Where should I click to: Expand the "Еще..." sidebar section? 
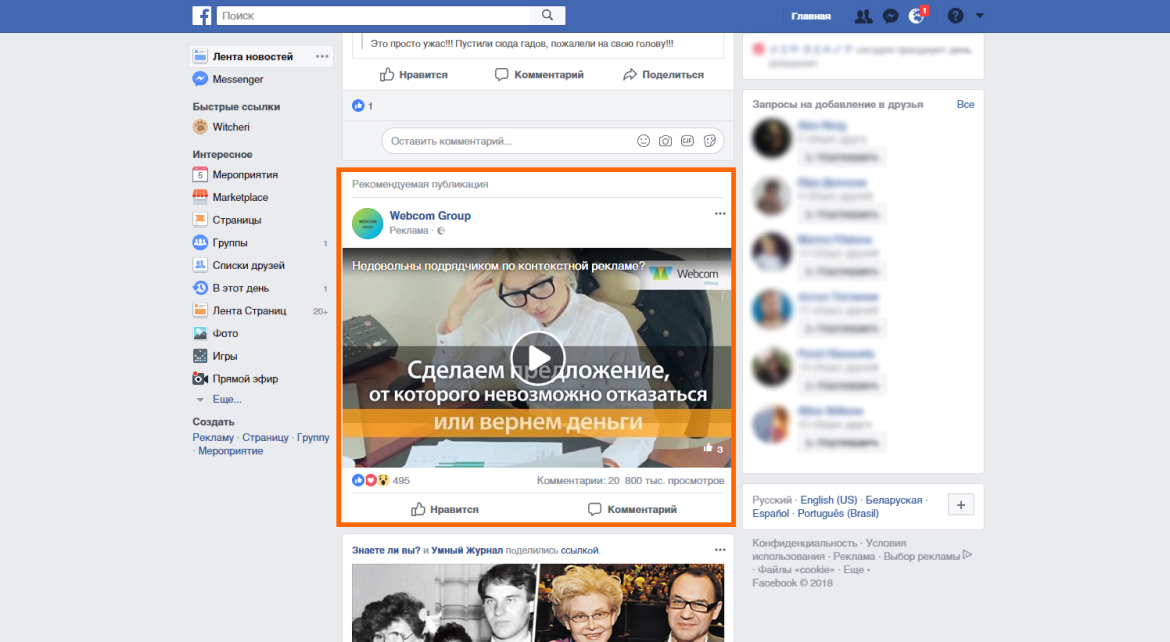pyautogui.click(x=226, y=399)
